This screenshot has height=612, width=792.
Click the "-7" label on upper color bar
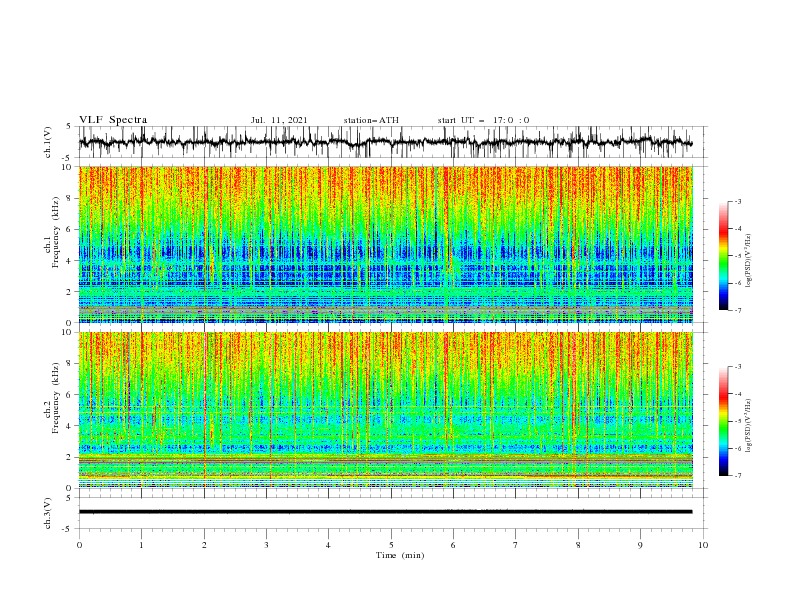(x=737, y=310)
